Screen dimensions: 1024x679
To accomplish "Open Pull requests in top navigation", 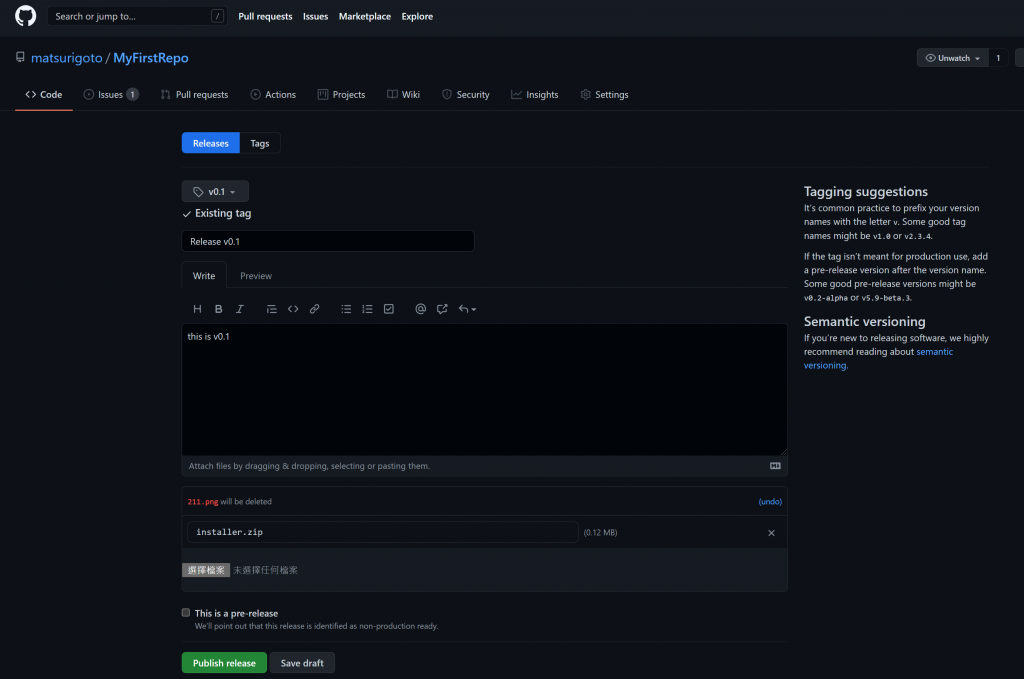I will (265, 16).
